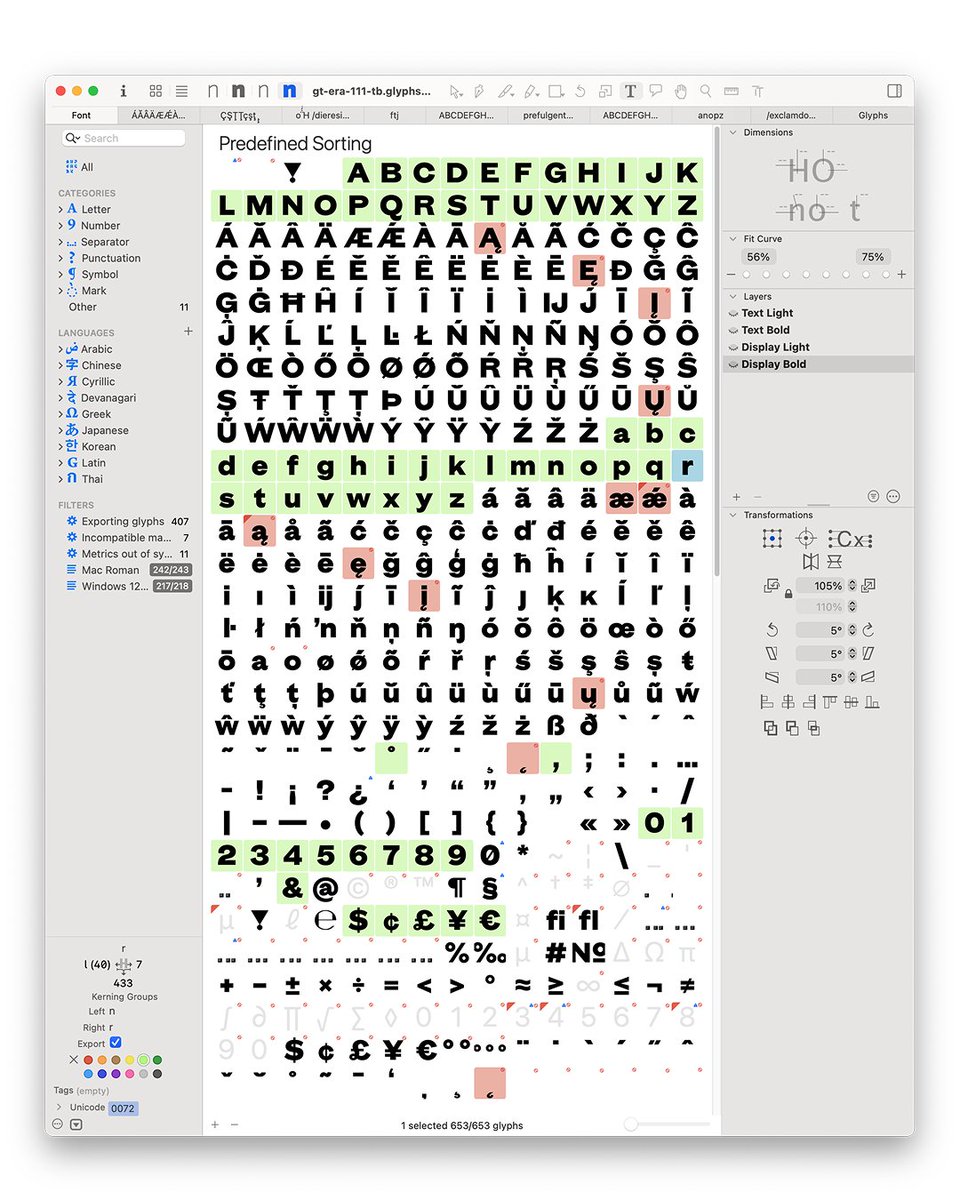Select the arrow Select tool

456,91
